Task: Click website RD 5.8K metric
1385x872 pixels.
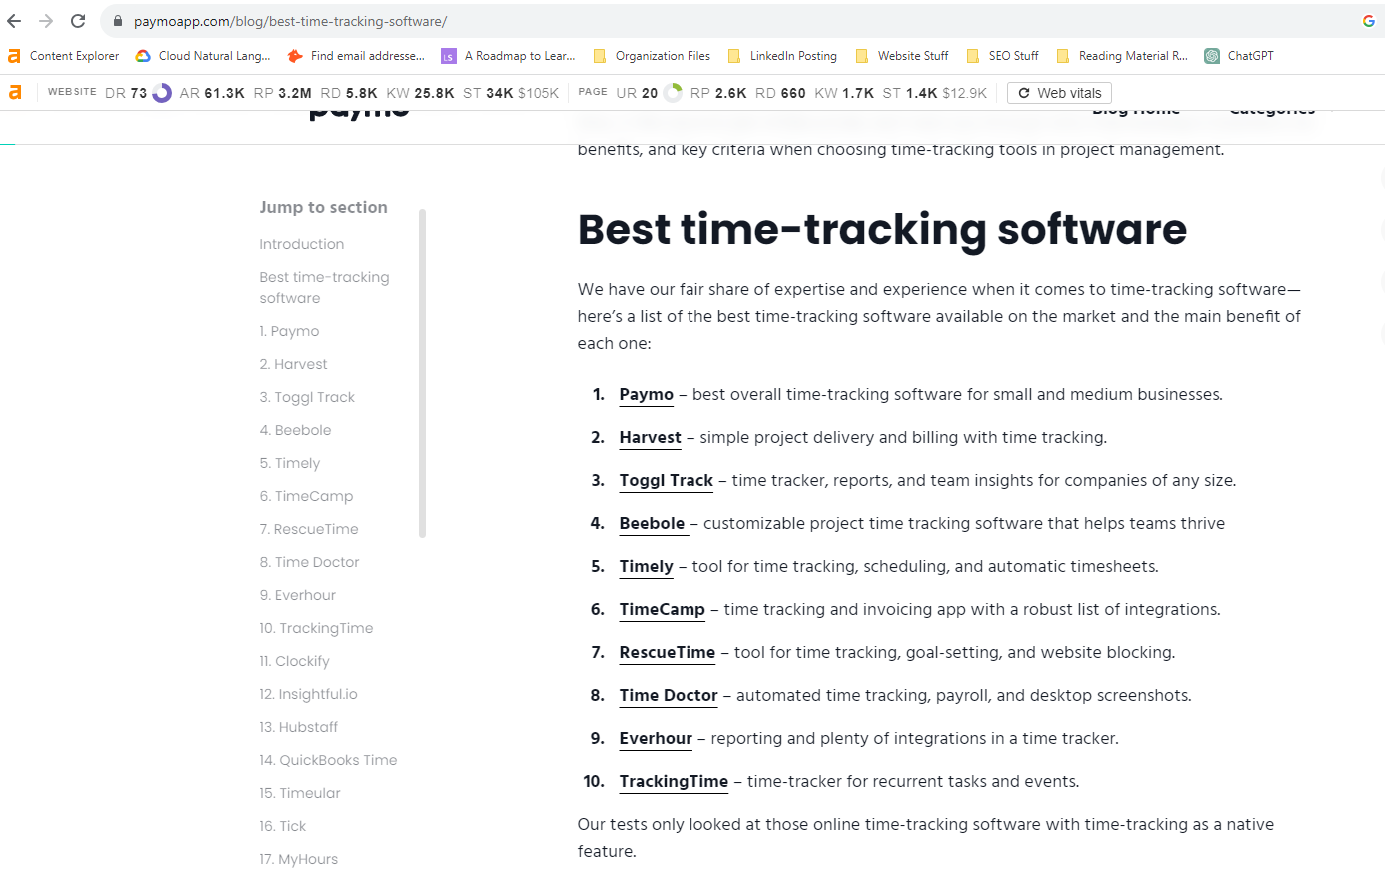Action: (349, 93)
